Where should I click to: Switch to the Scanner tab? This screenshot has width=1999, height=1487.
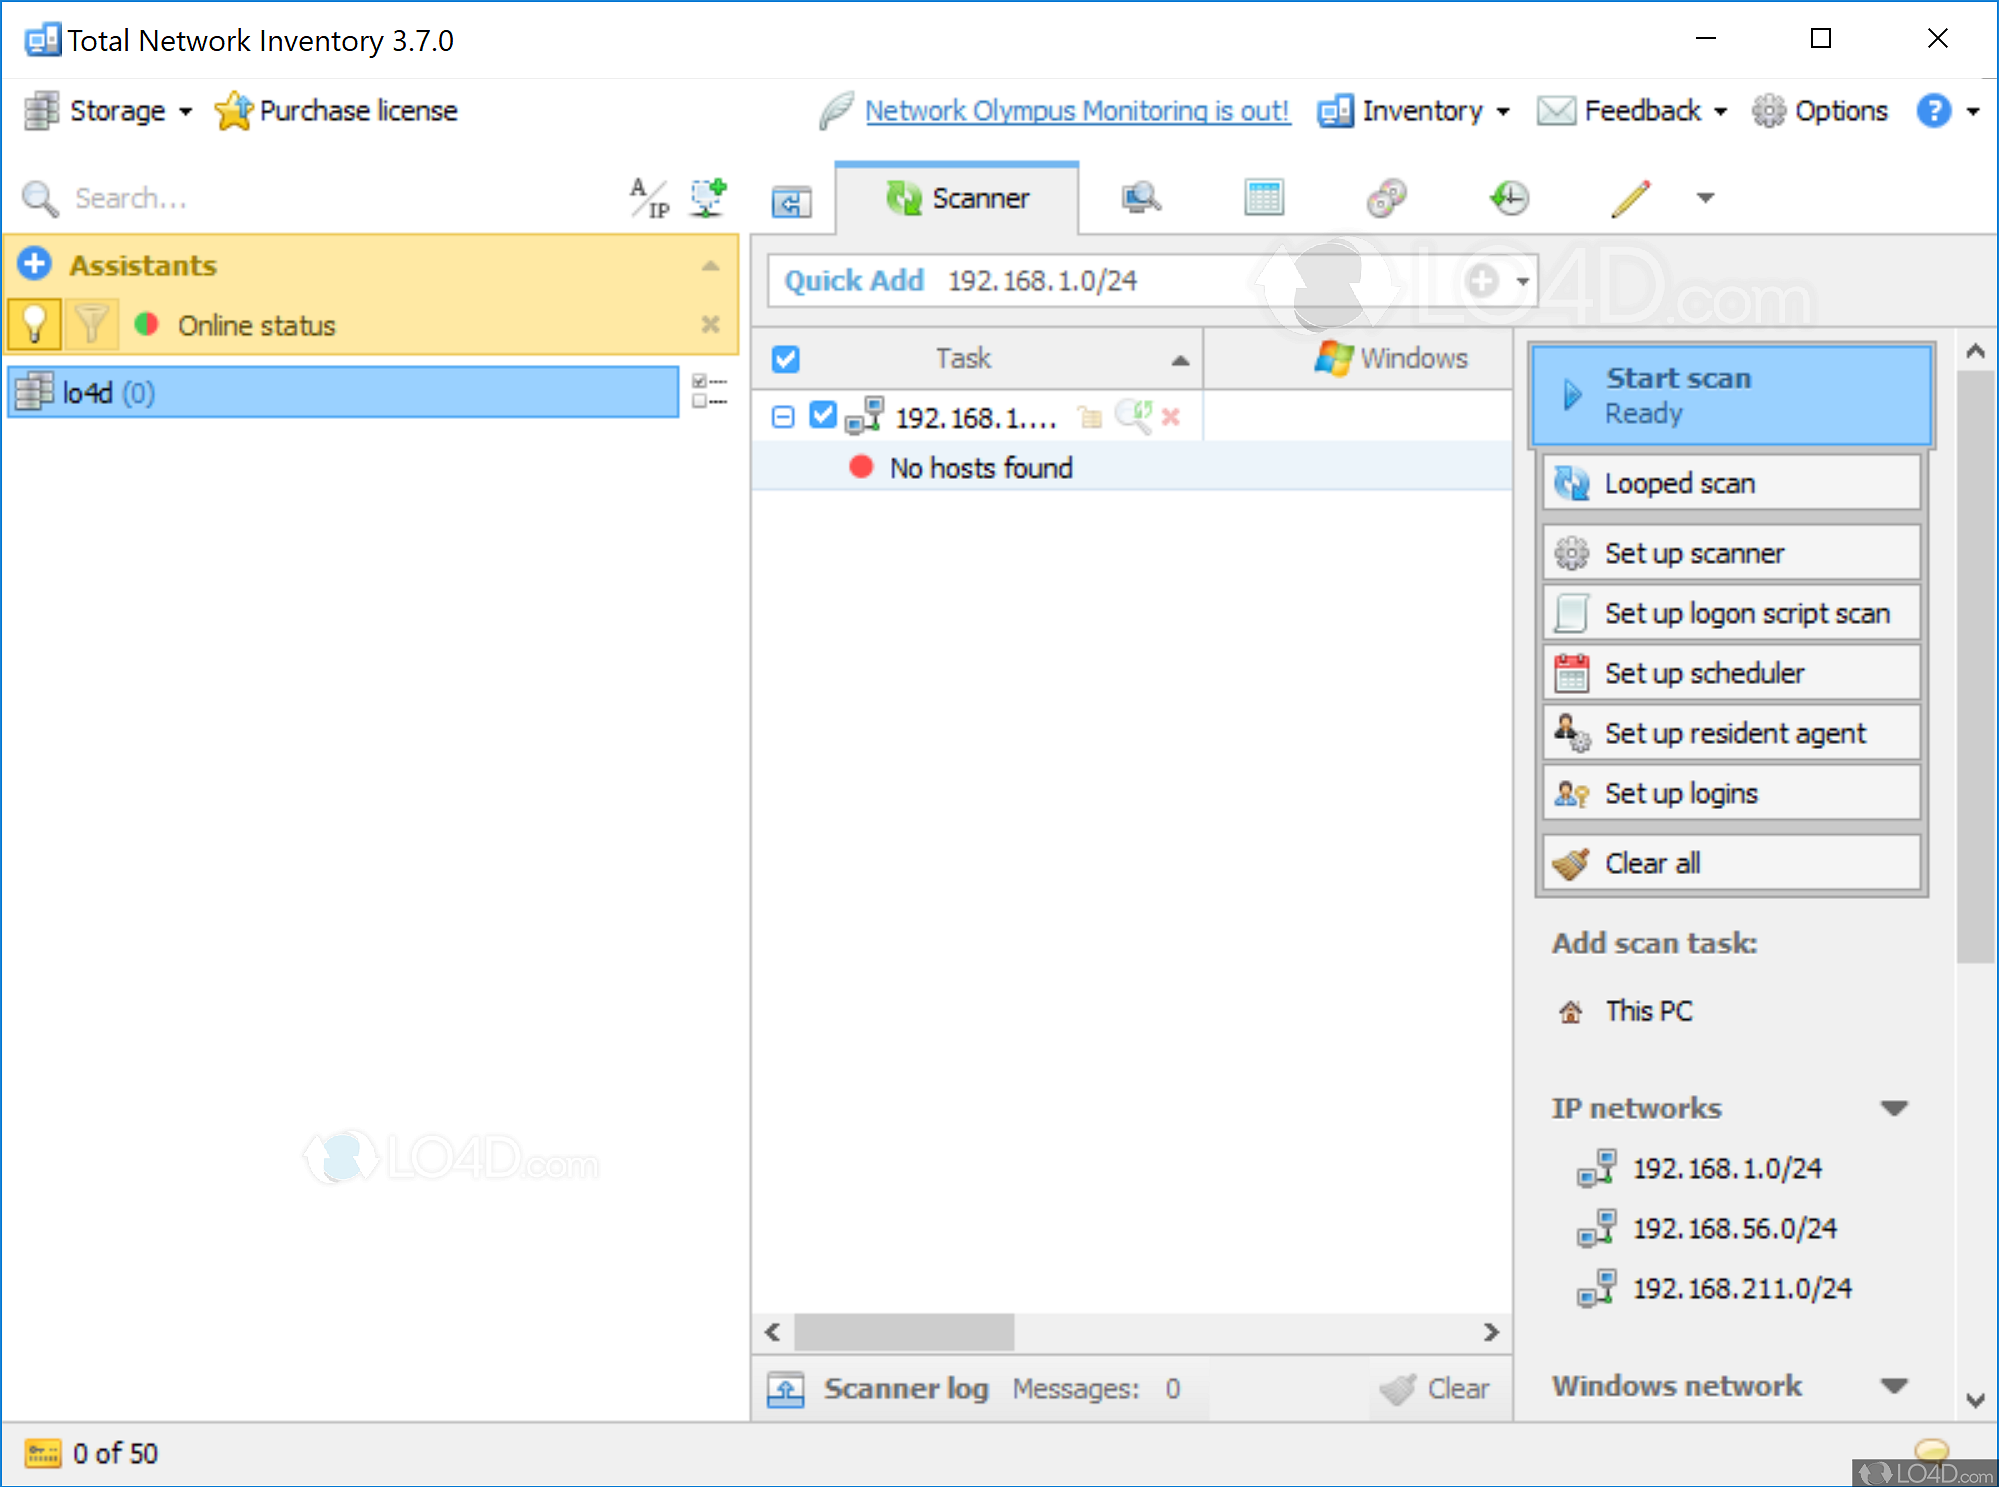pyautogui.click(x=957, y=198)
